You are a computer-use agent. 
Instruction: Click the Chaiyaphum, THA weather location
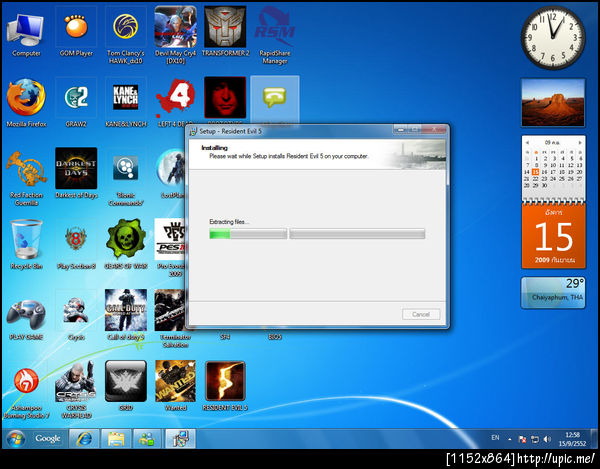557,297
